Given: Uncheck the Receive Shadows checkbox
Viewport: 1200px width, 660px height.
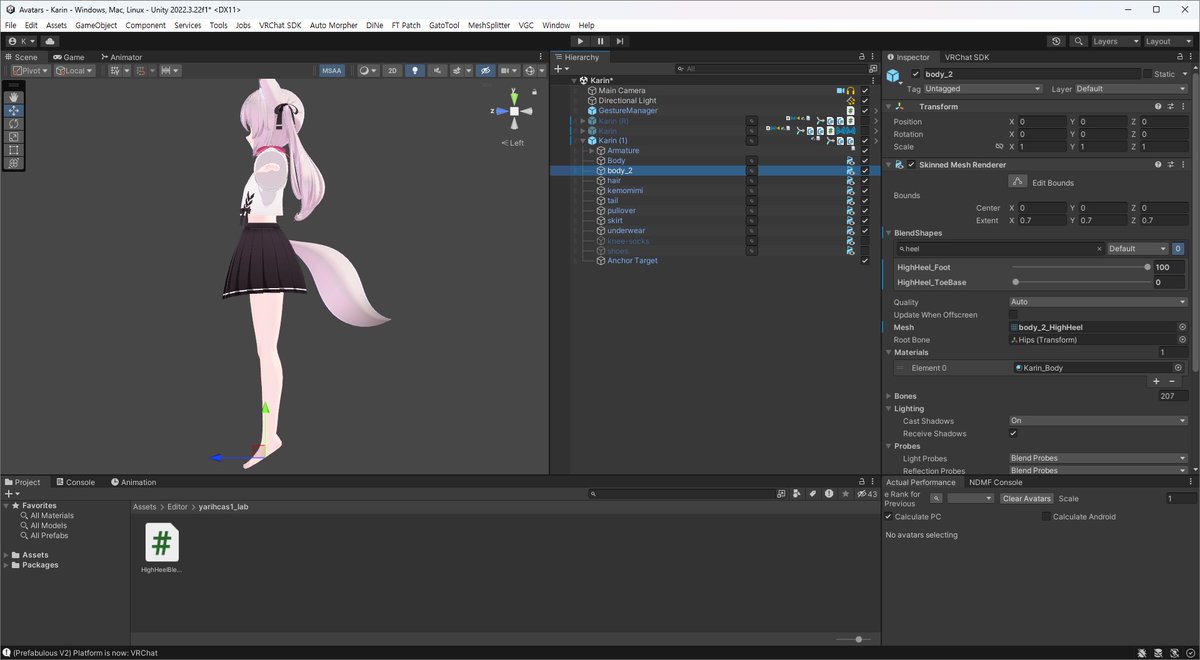Looking at the screenshot, I should (x=1013, y=434).
